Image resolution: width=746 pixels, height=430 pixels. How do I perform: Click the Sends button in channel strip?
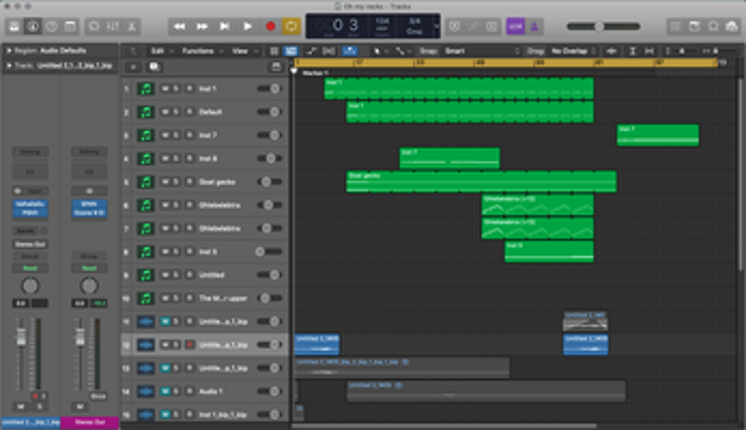[x=25, y=231]
